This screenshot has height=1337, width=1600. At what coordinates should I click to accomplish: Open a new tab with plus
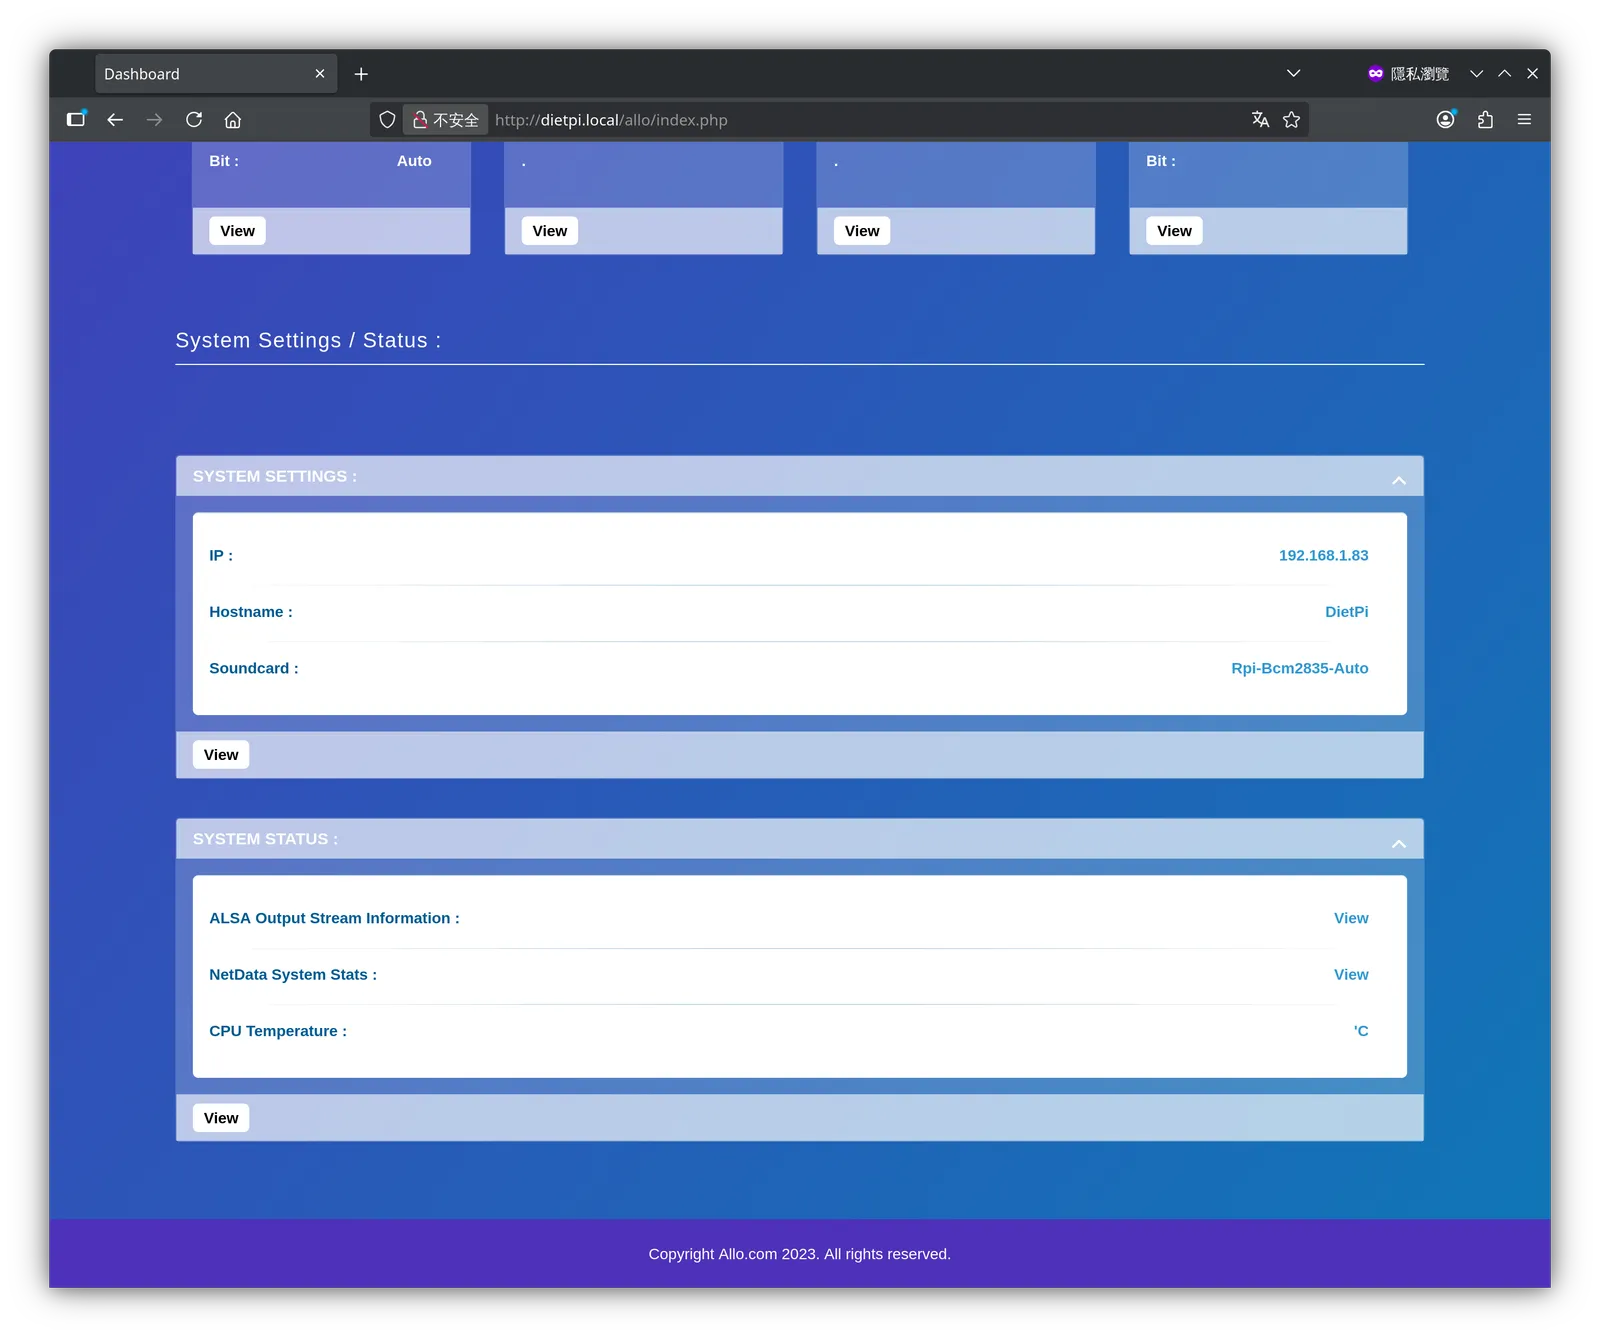(361, 74)
